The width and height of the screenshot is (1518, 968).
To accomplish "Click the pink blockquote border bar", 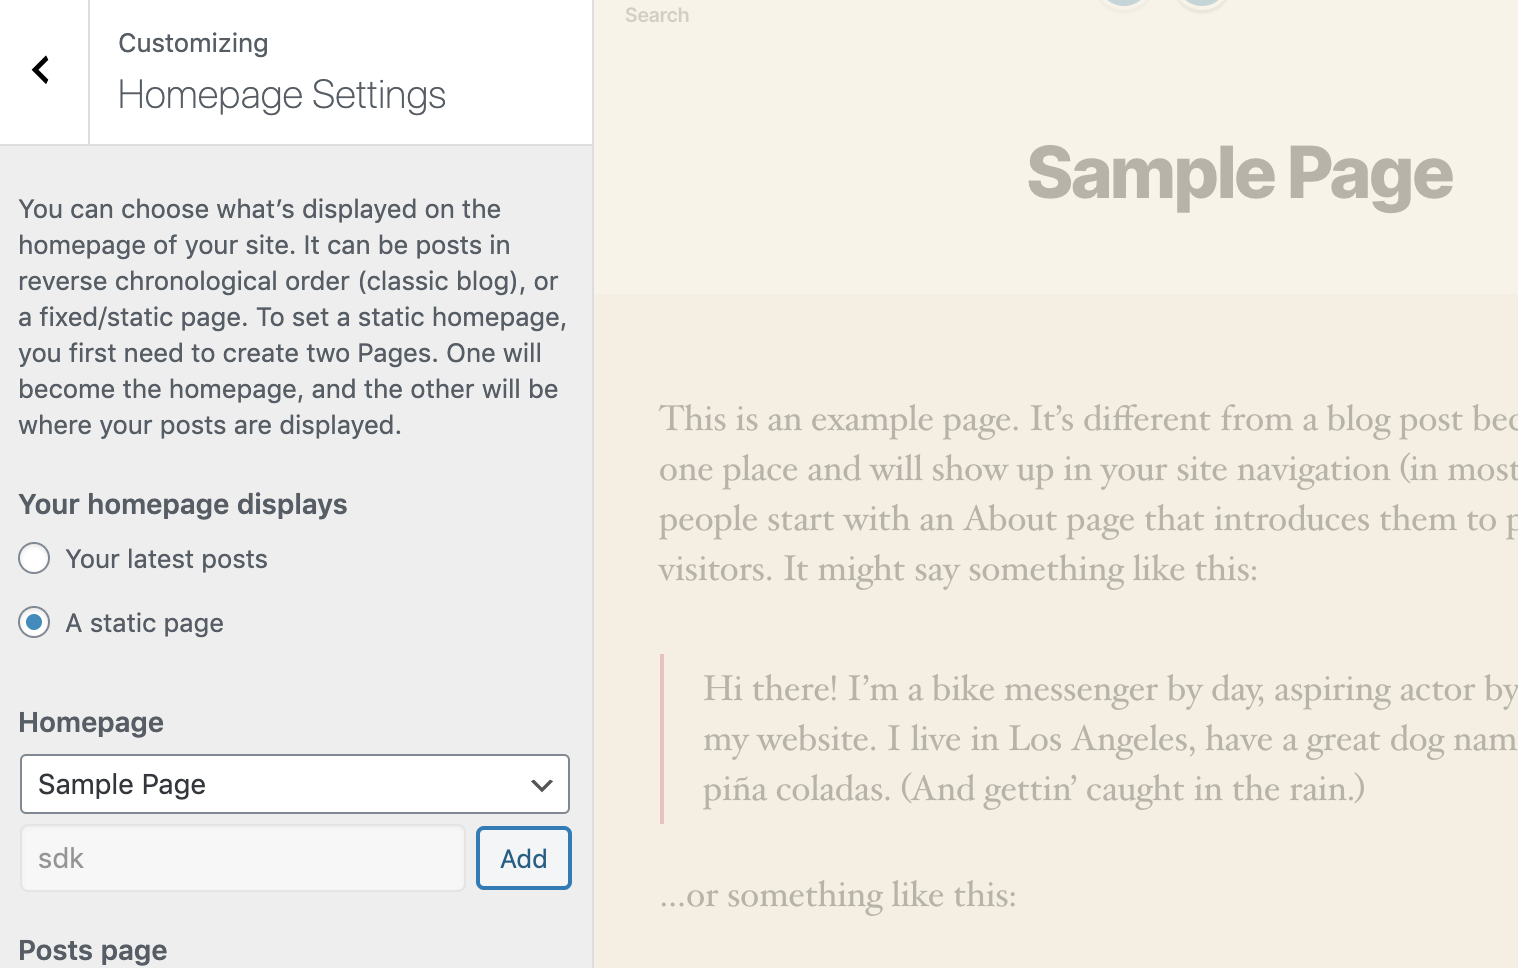I will 662,739.
